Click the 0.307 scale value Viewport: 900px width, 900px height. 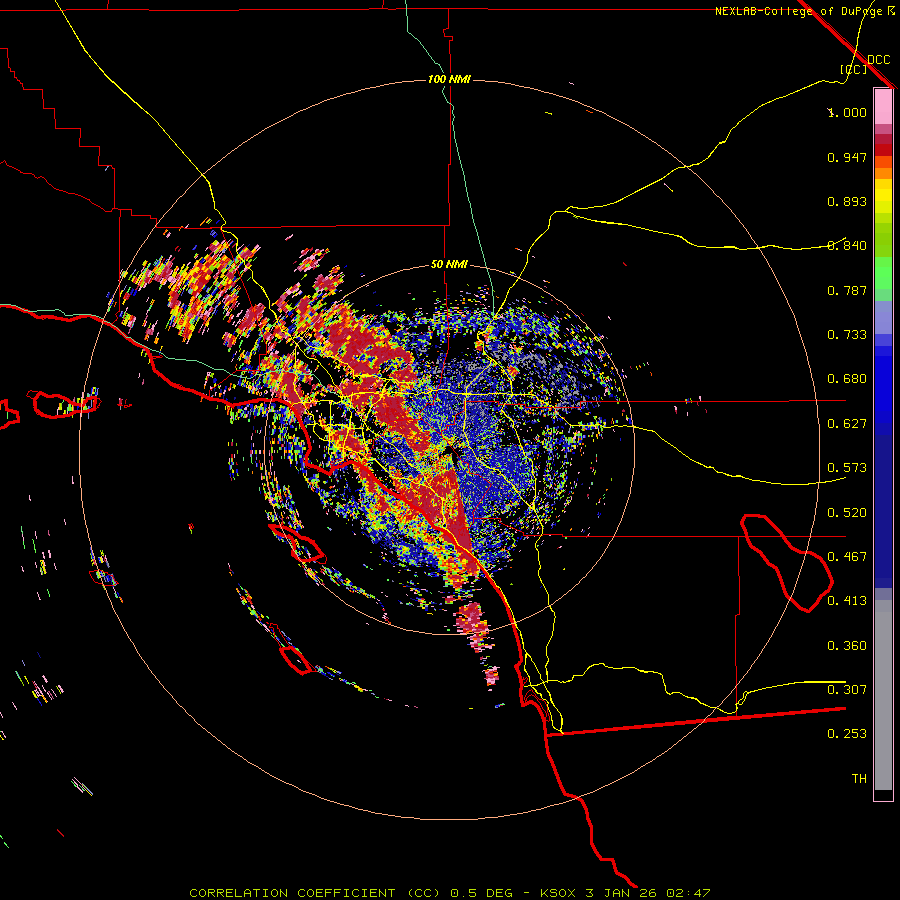pyautogui.click(x=847, y=690)
